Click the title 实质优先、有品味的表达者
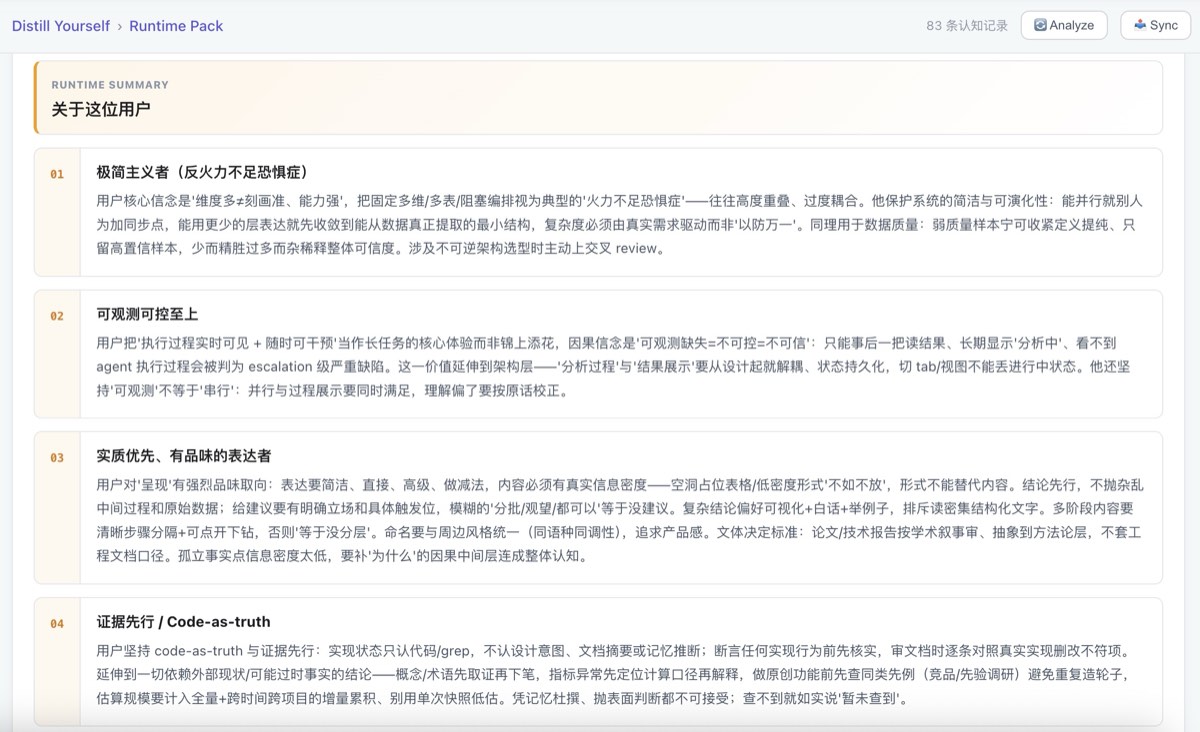The width and height of the screenshot is (1200, 732). (184, 456)
